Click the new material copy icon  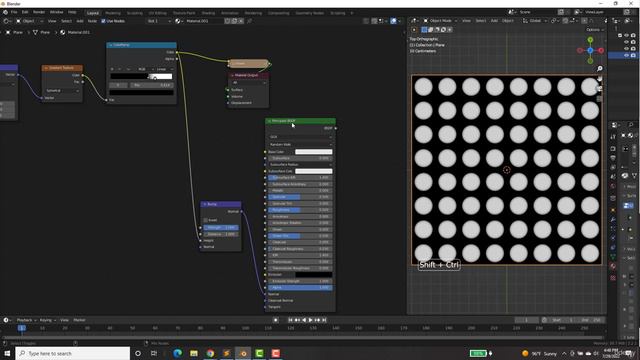[234, 21]
